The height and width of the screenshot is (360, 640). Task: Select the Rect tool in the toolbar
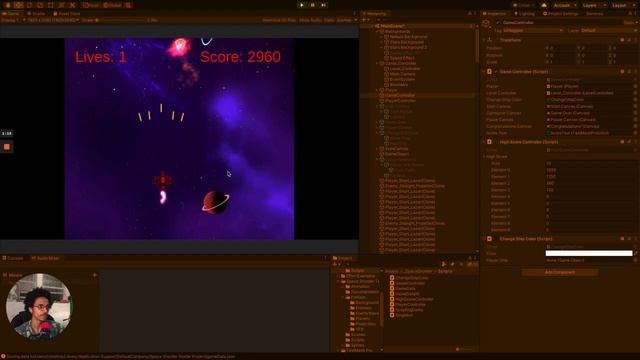[51, 5]
